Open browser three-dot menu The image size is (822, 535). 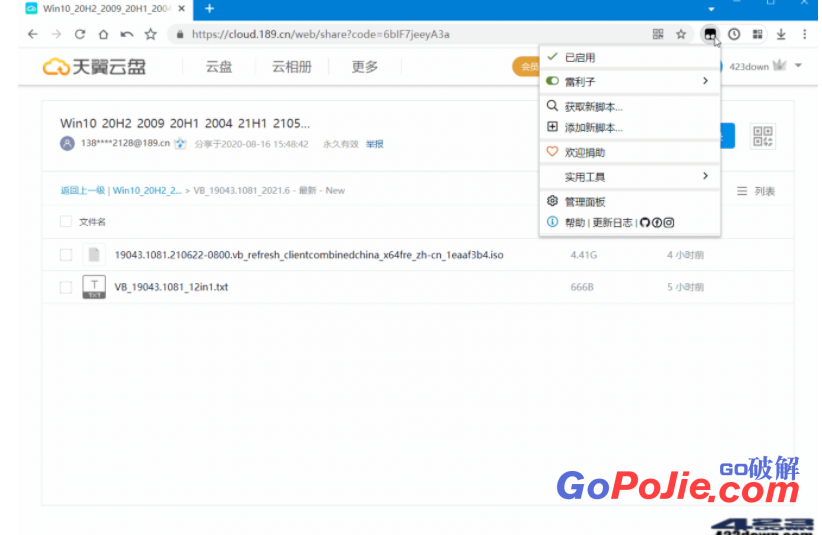point(805,35)
